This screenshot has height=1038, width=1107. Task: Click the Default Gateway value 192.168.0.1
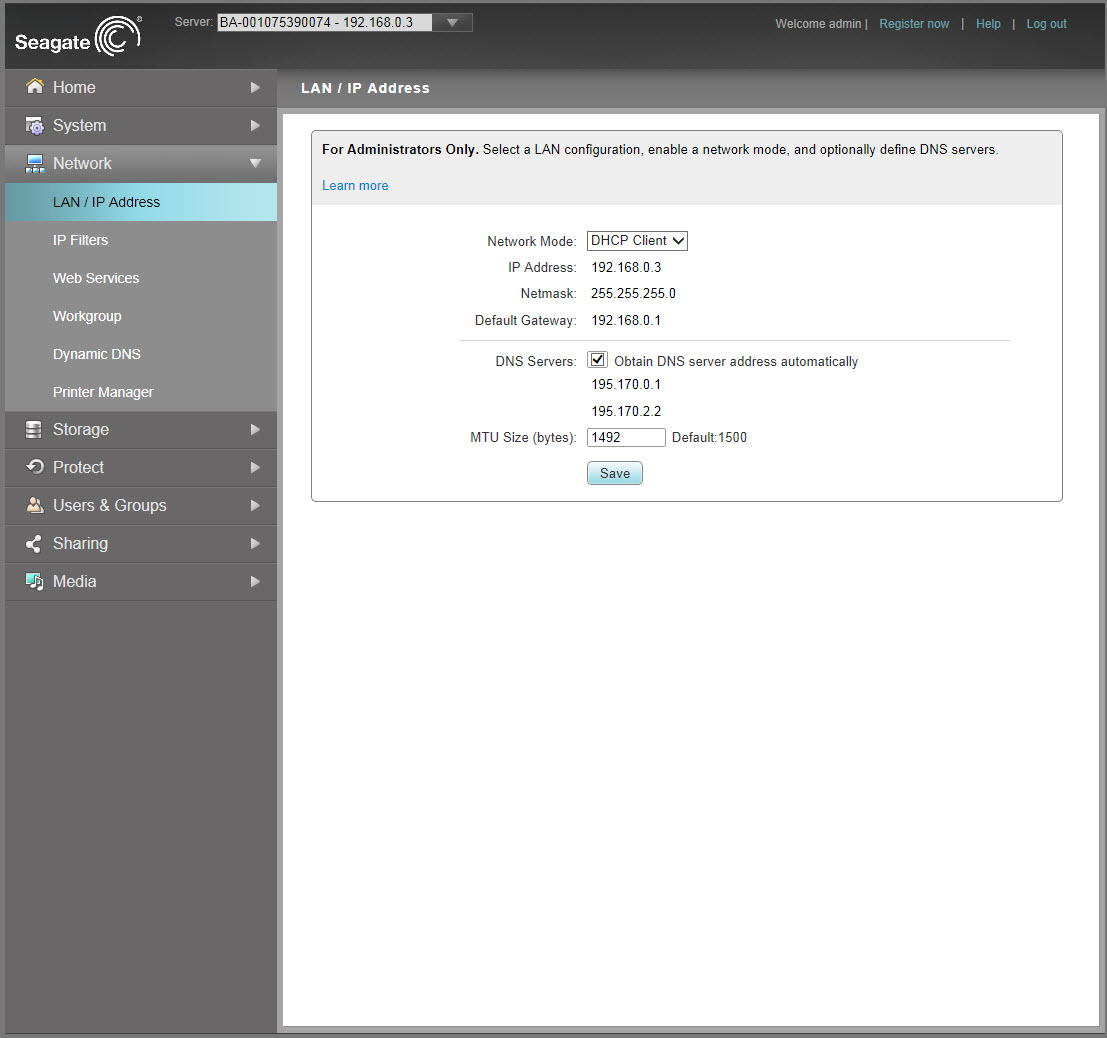626,321
